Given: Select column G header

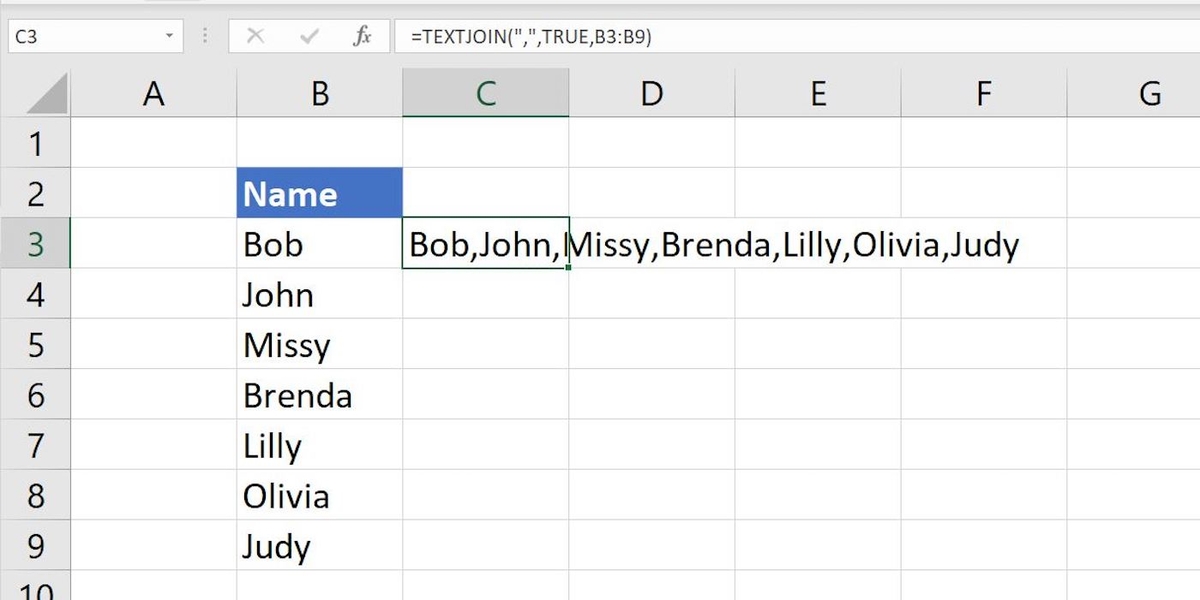Looking at the screenshot, I should coord(1149,94).
